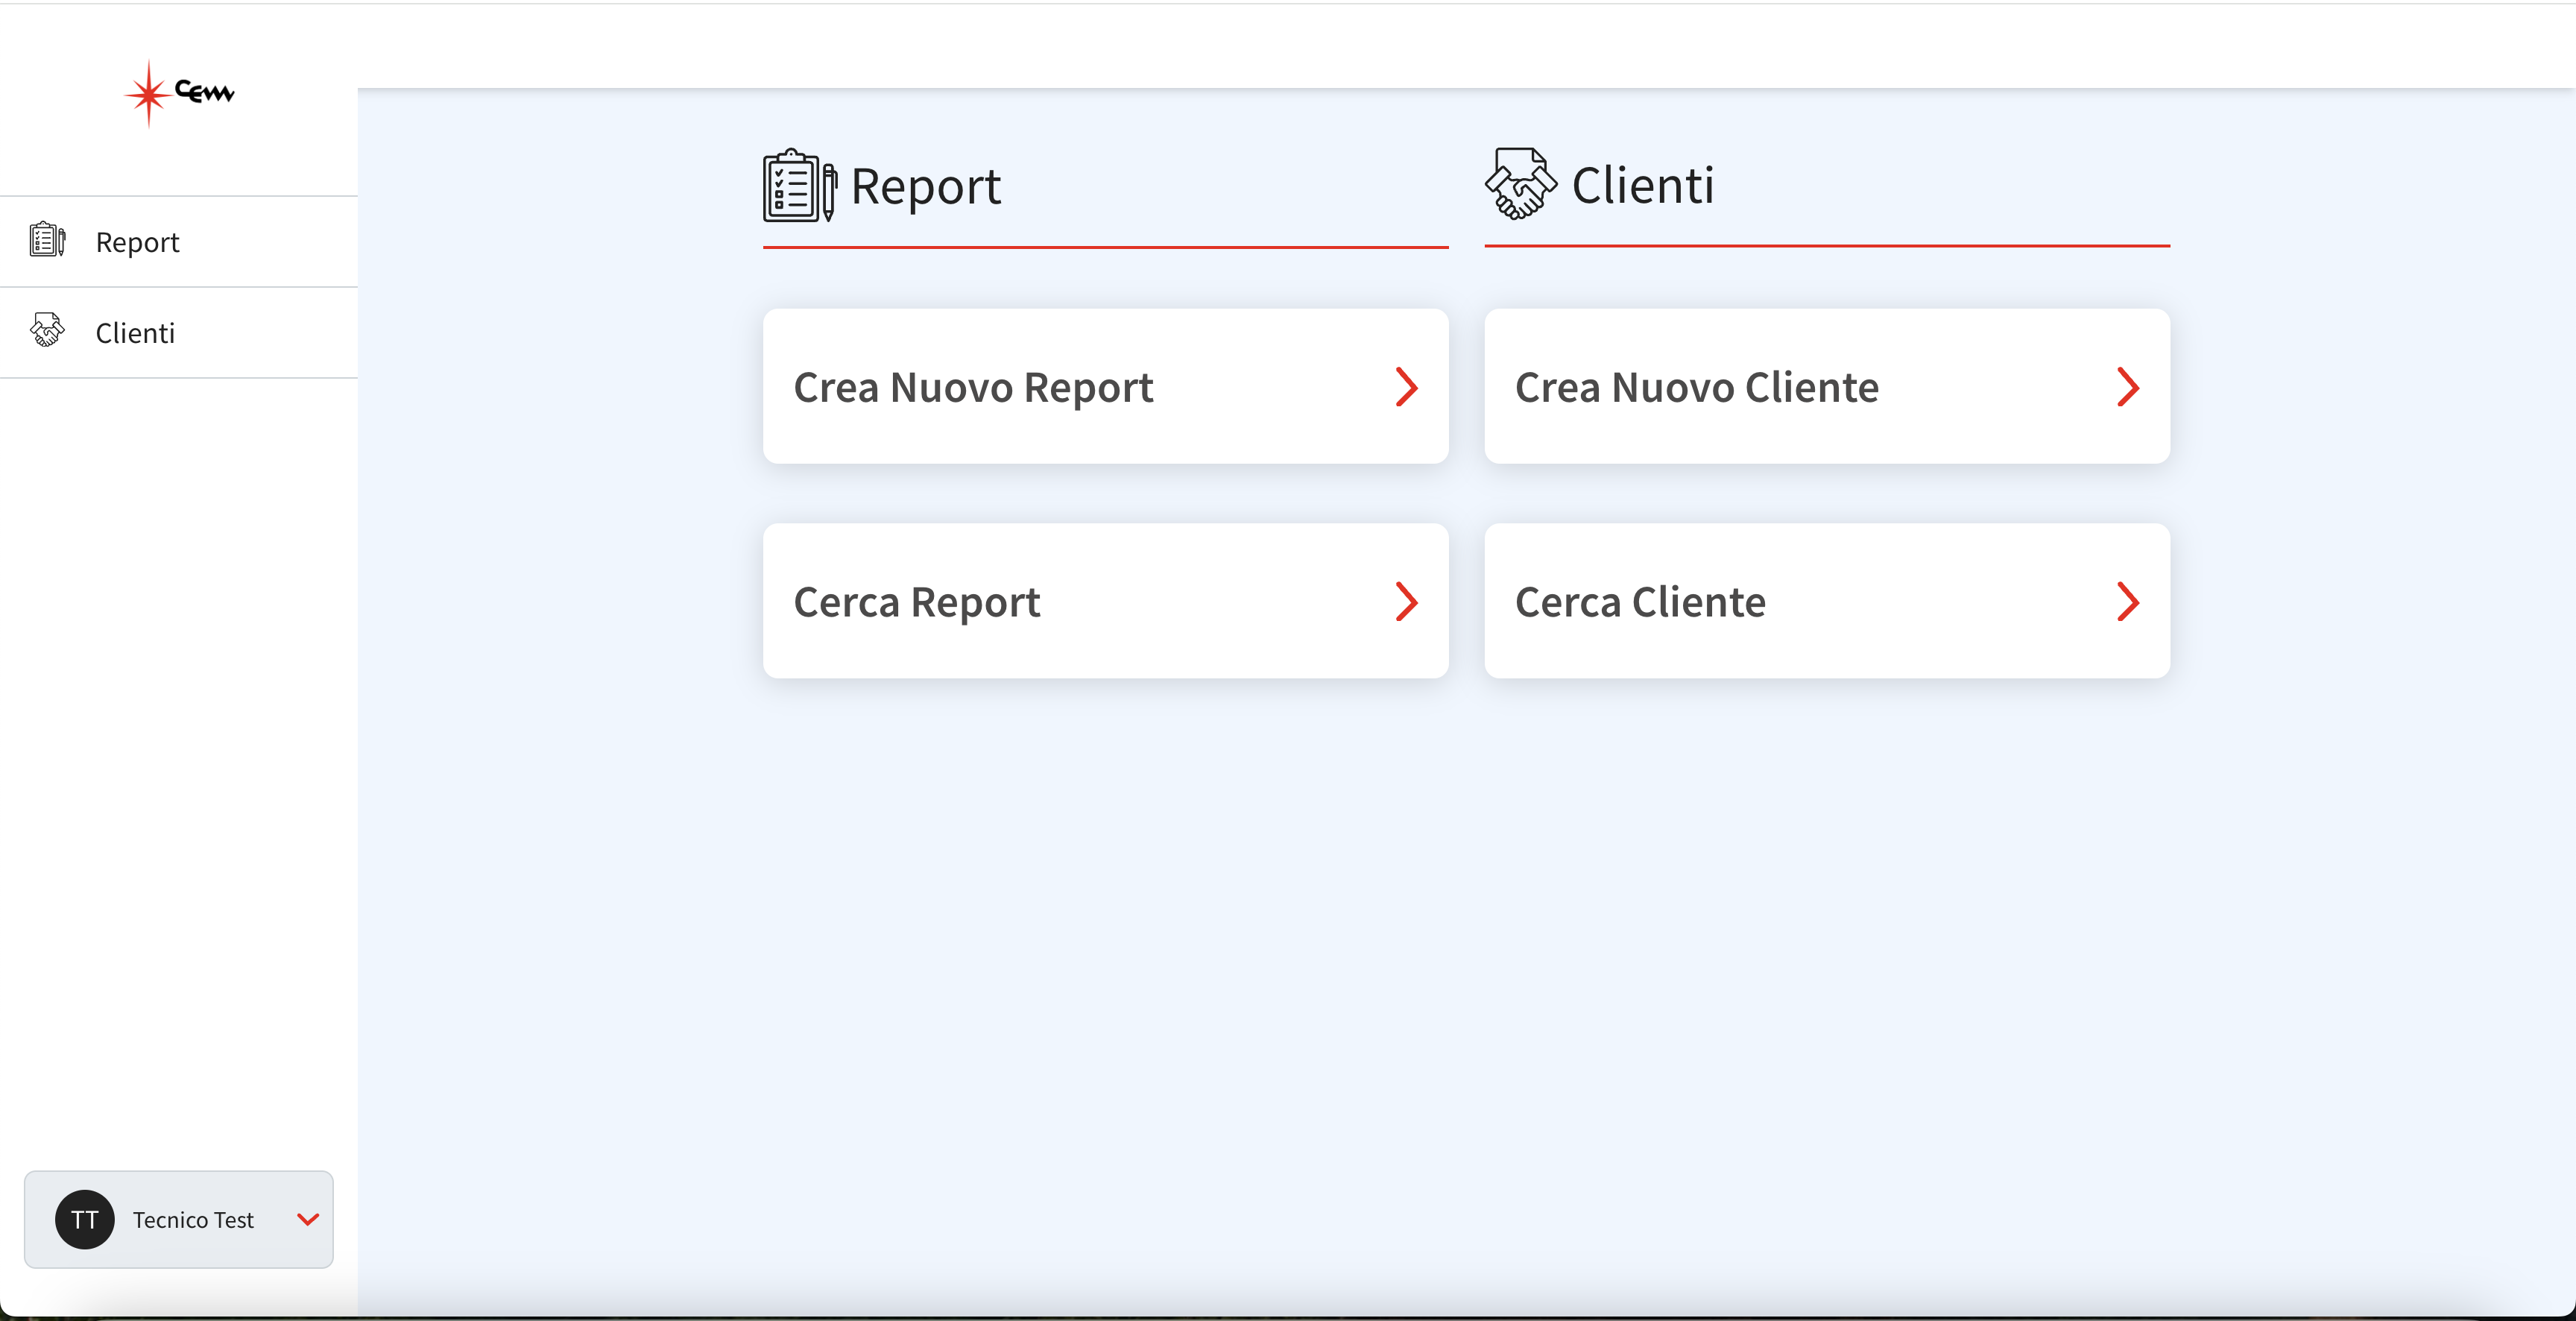Click the clipboard icon in sidebar Report
Viewport: 2576px width, 1321px height.
[x=47, y=240]
